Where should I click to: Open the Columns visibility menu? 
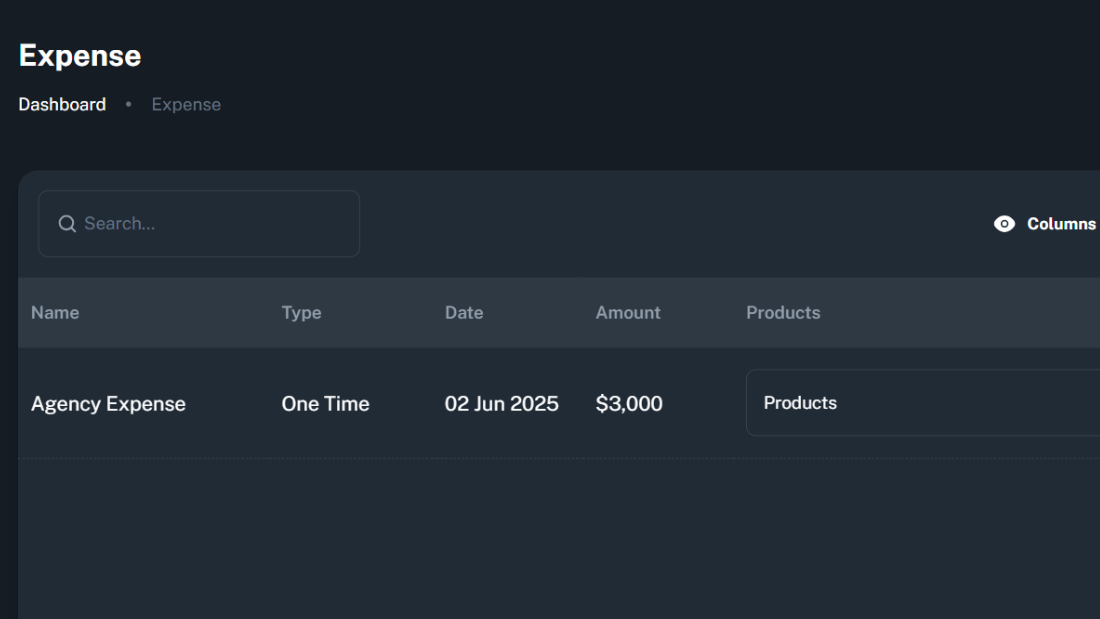click(1045, 224)
